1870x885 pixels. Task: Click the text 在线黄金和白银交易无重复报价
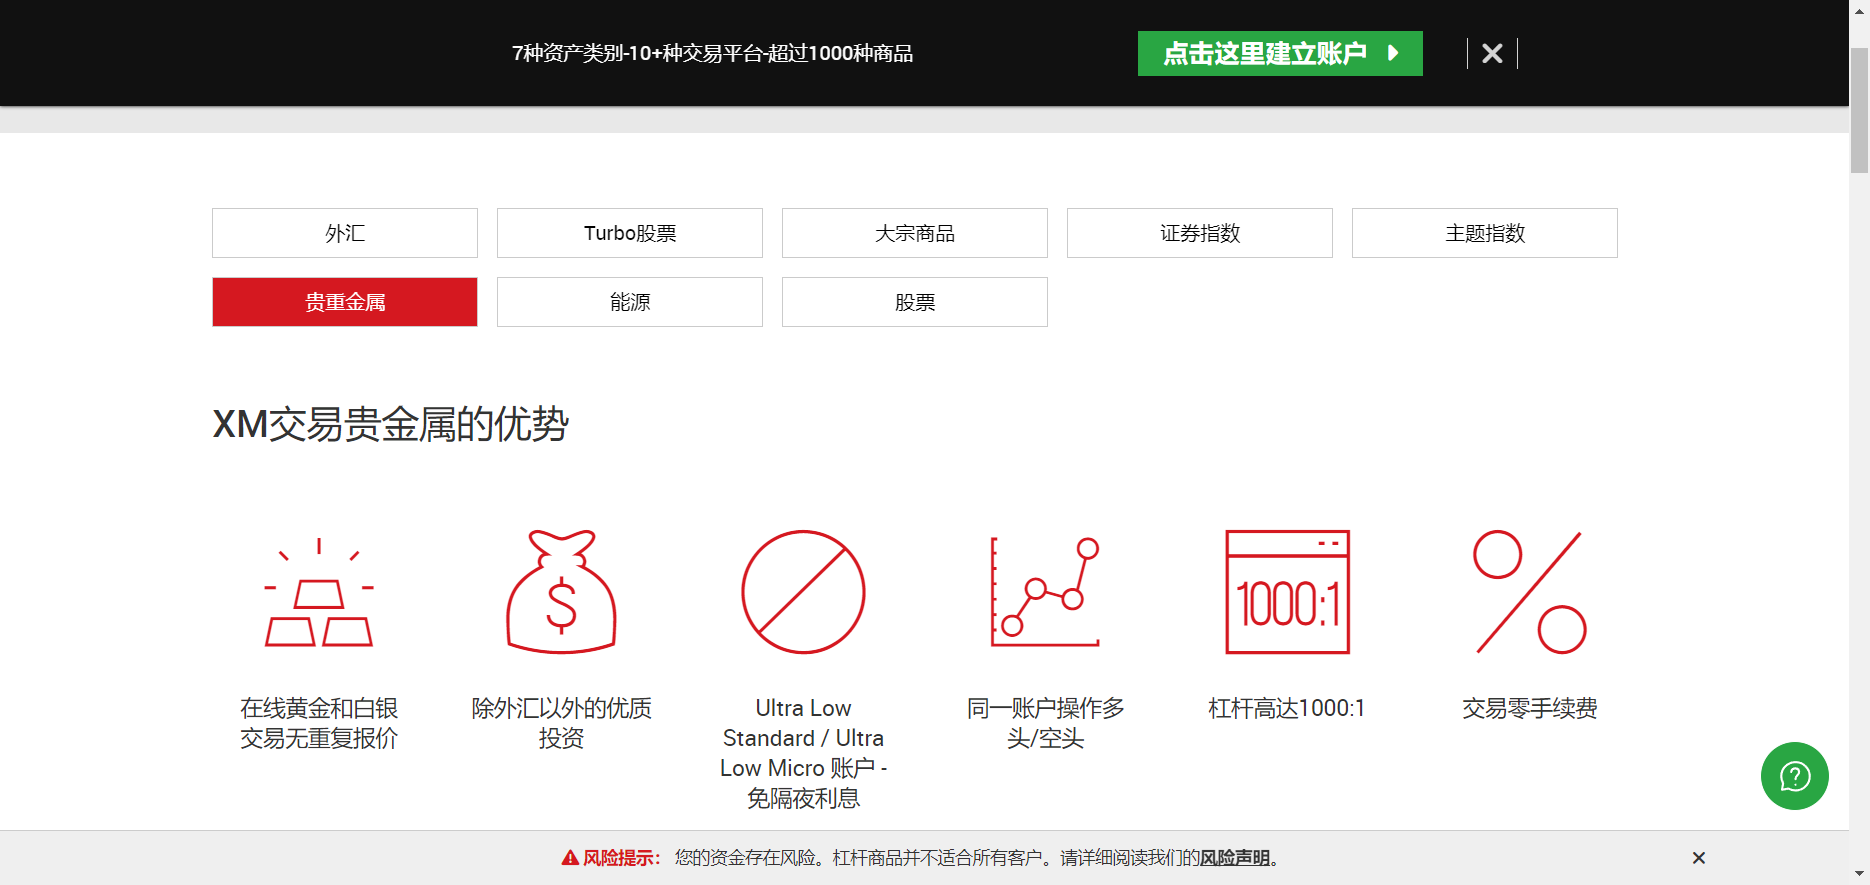(319, 723)
